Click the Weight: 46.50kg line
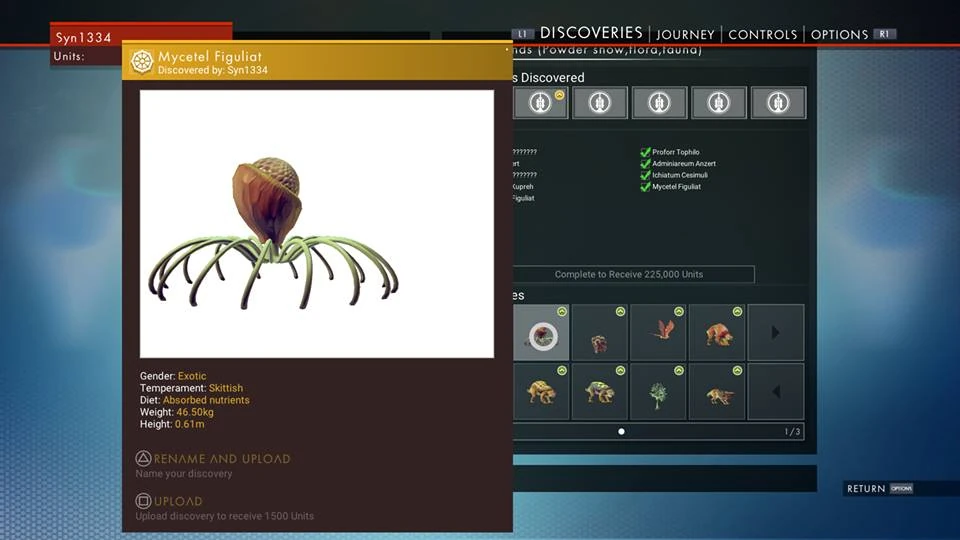The height and width of the screenshot is (540, 960). click(176, 412)
